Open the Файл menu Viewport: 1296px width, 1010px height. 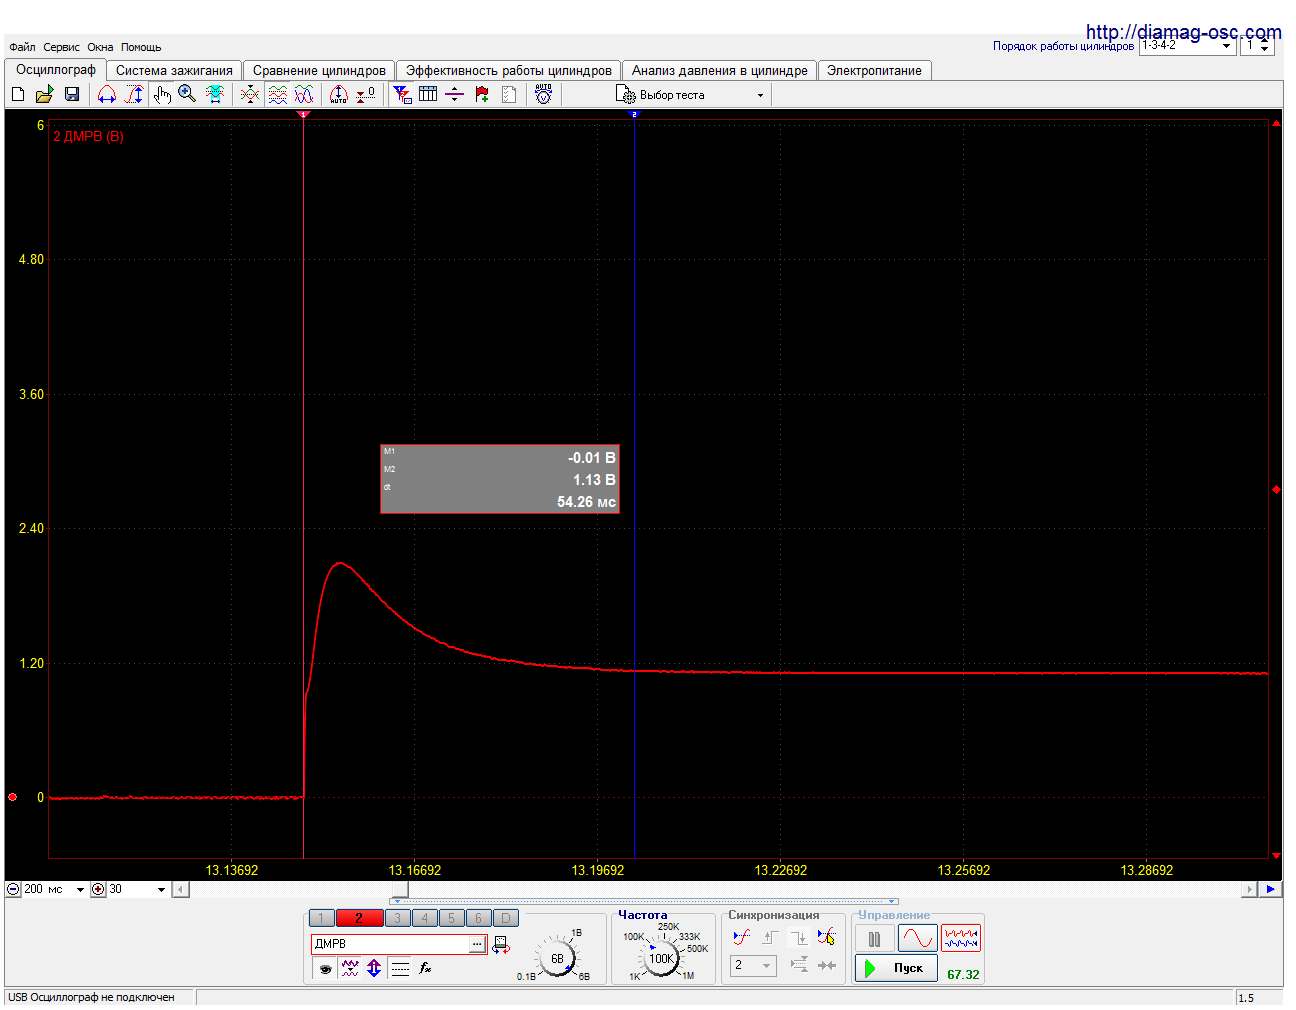coord(22,47)
